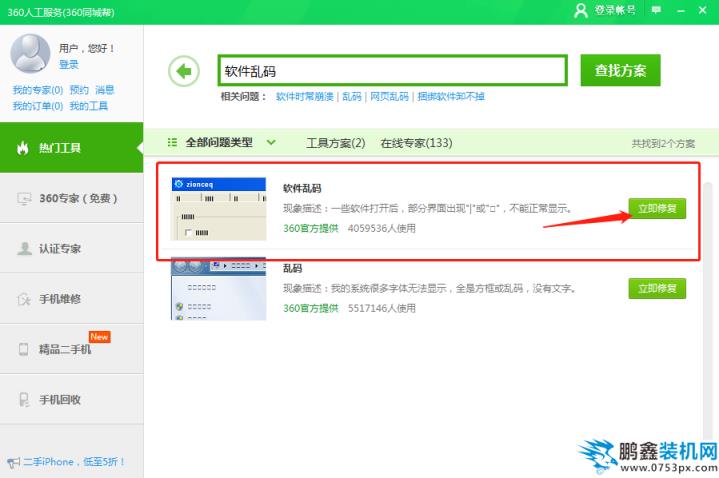Click the New badge on 精品二手机

pos(100,337)
